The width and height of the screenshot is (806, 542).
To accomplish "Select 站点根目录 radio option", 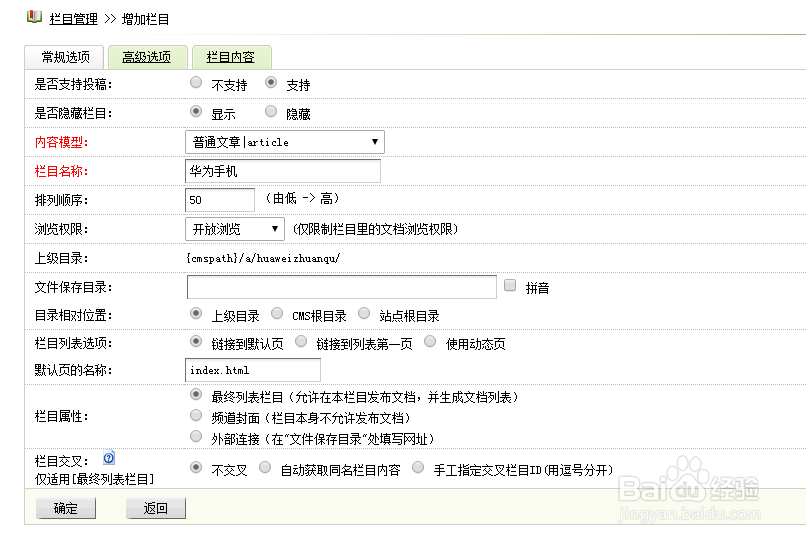I will tap(364, 313).
